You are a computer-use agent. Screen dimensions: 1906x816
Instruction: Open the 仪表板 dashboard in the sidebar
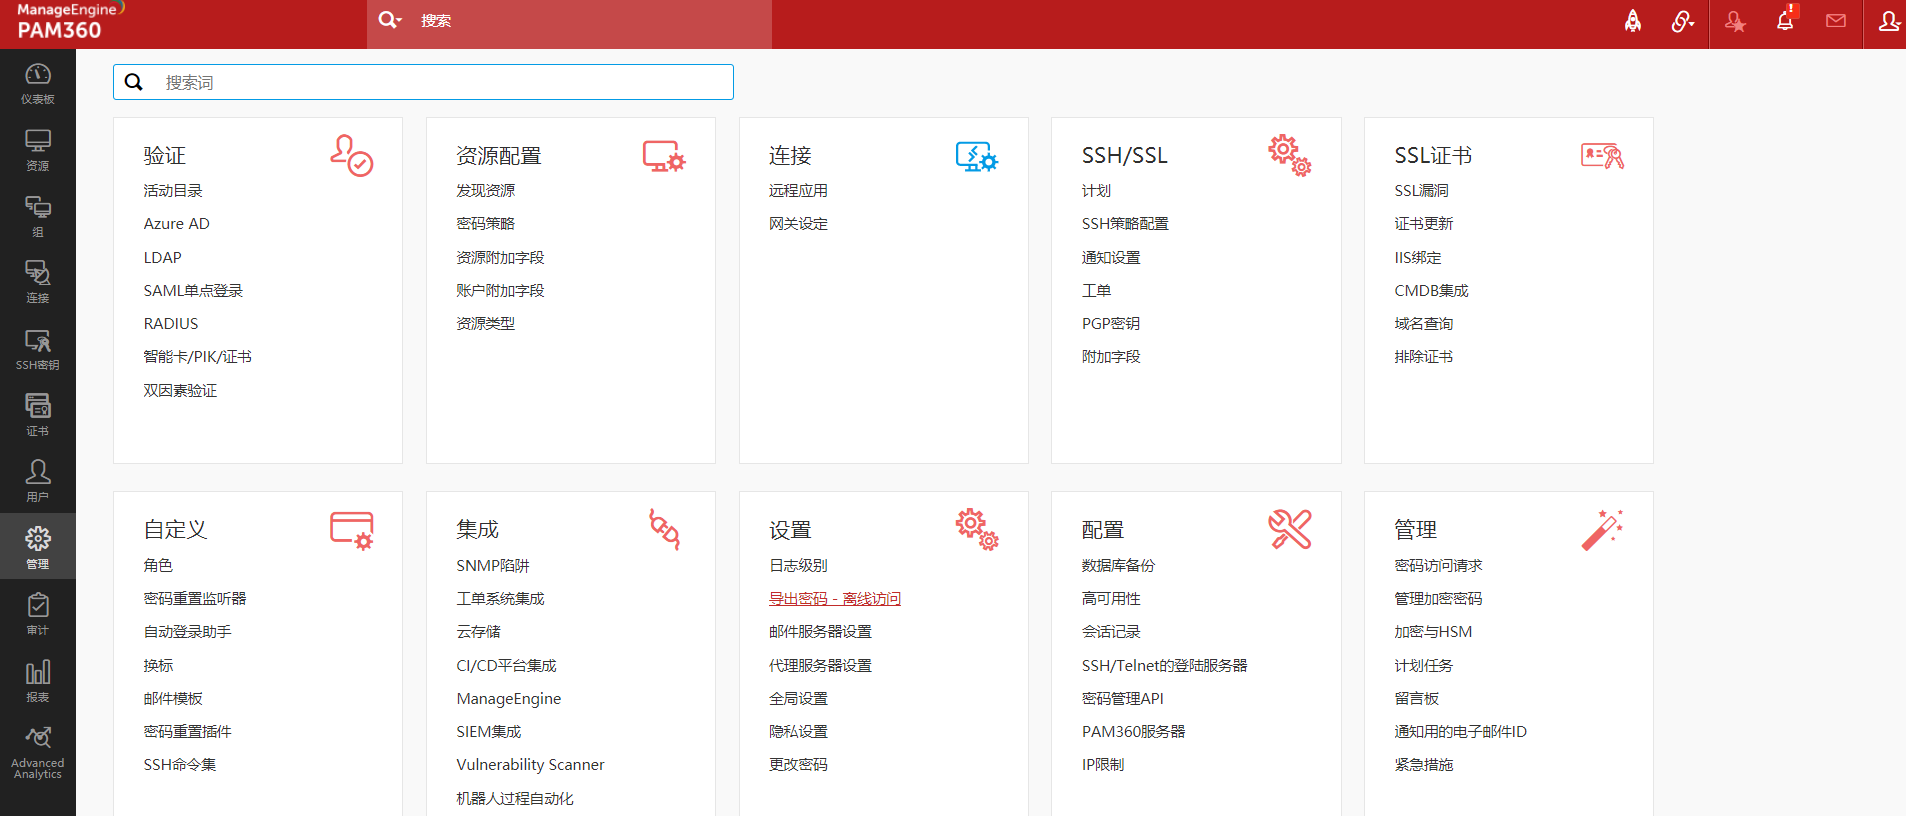pyautogui.click(x=38, y=83)
